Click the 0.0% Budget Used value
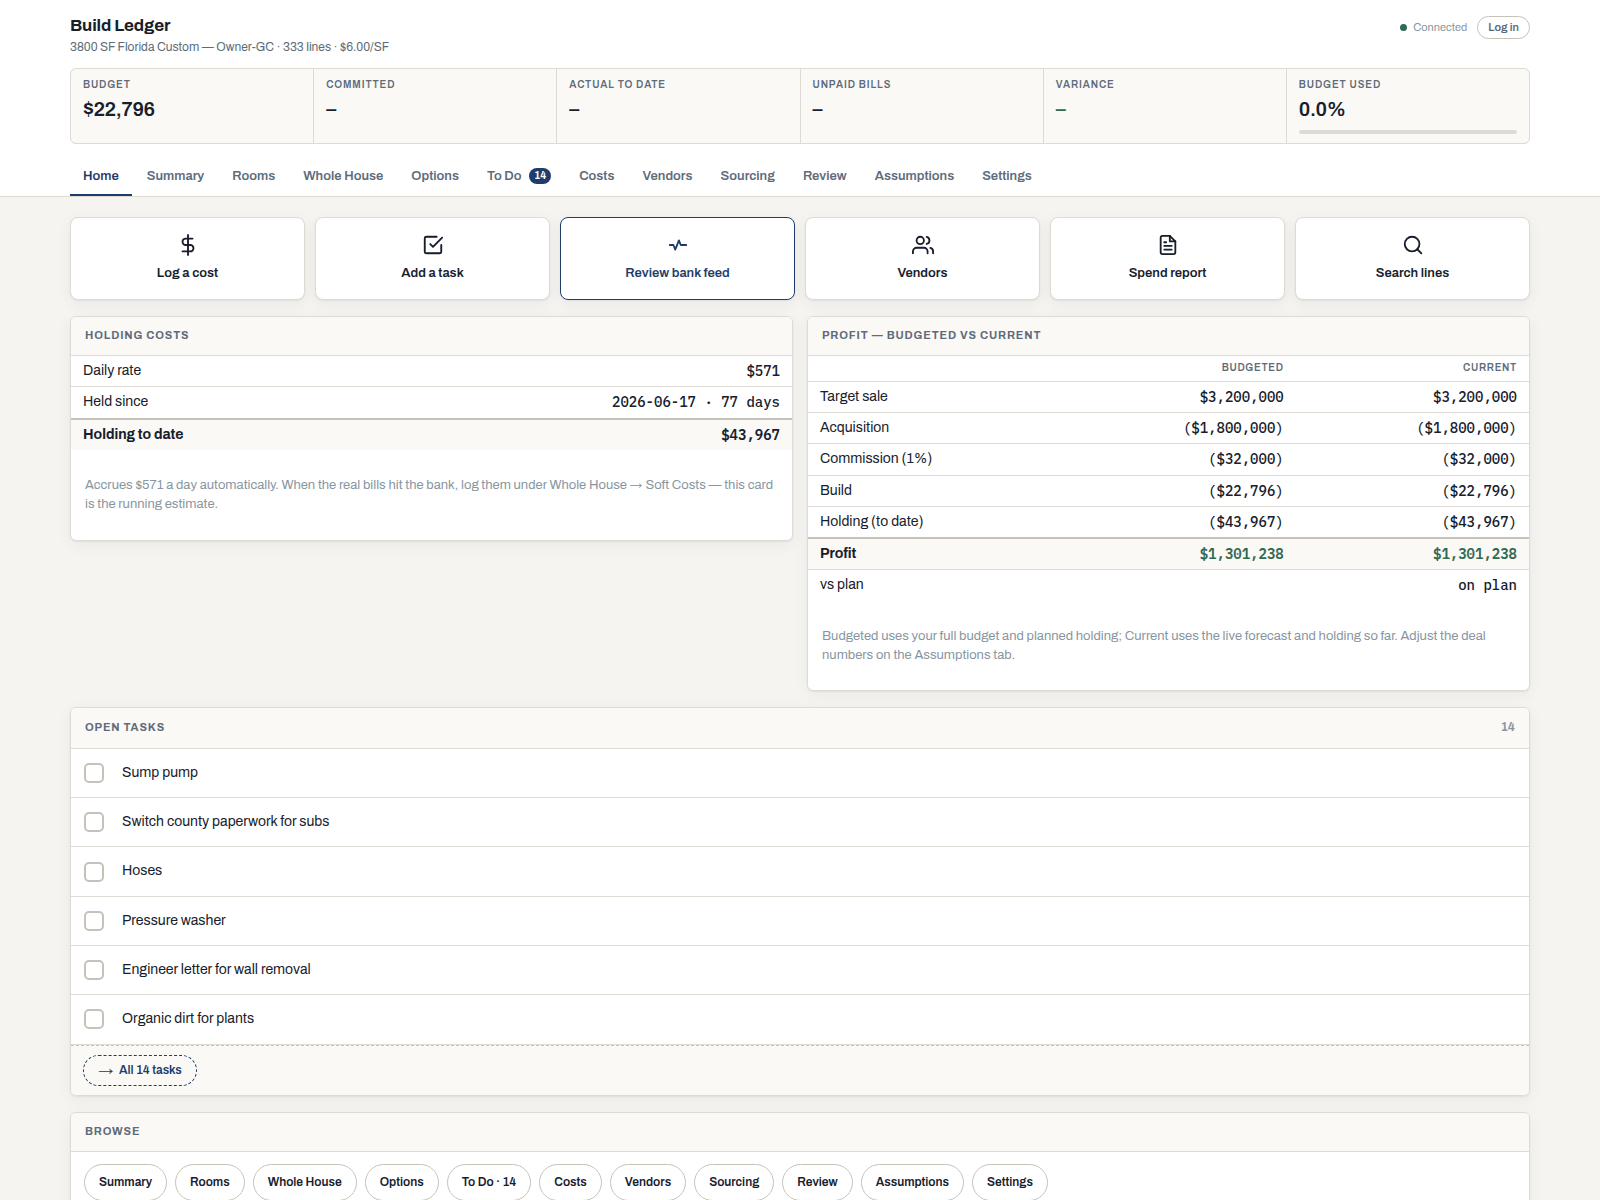This screenshot has height=1200, width=1600. pyautogui.click(x=1321, y=109)
